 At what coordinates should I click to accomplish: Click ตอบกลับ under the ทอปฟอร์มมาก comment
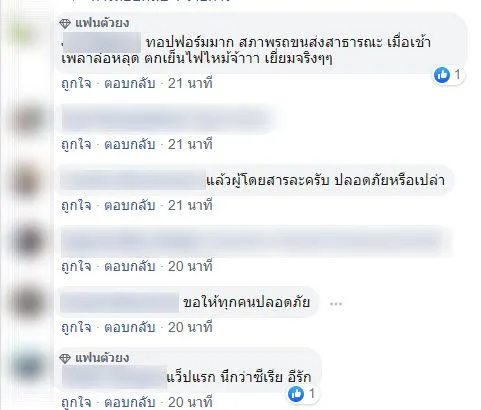(130, 83)
